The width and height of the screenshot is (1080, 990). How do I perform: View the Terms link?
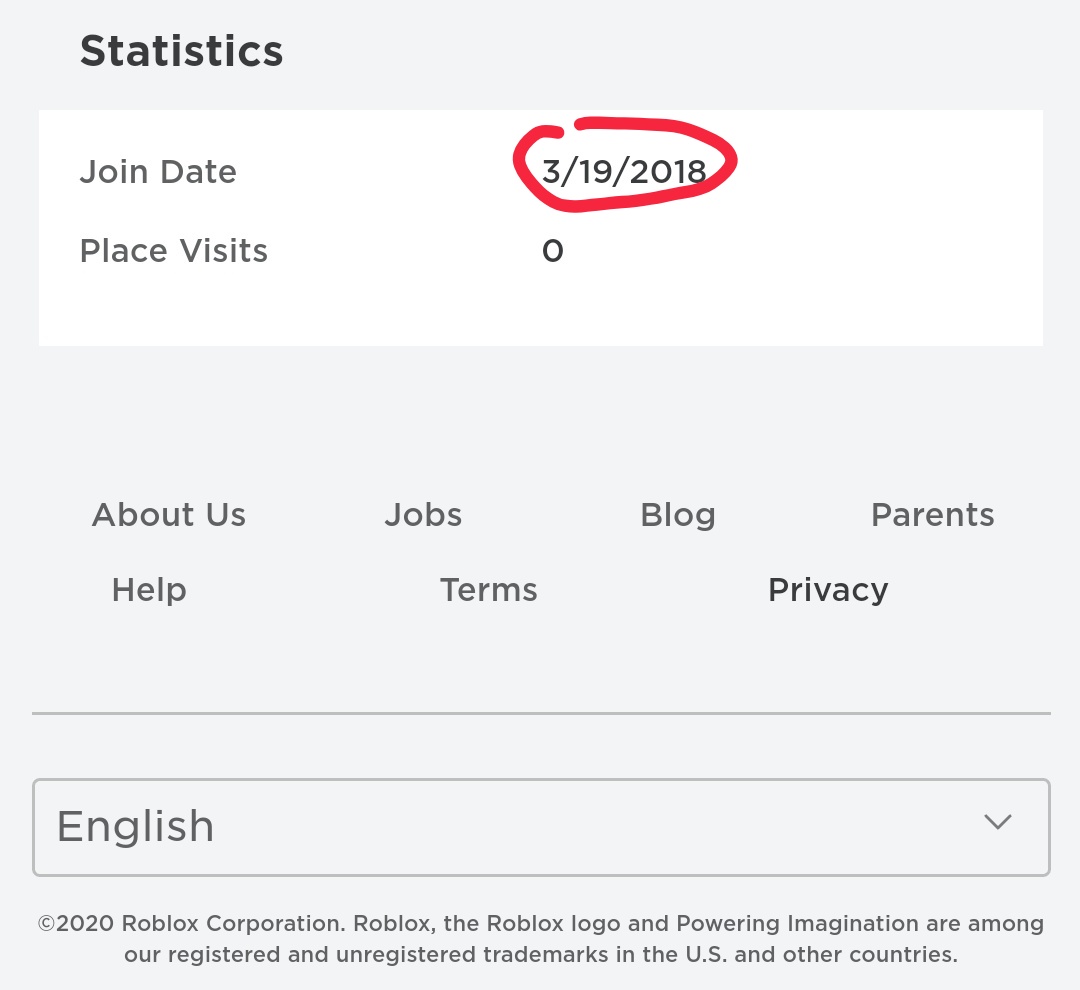488,590
